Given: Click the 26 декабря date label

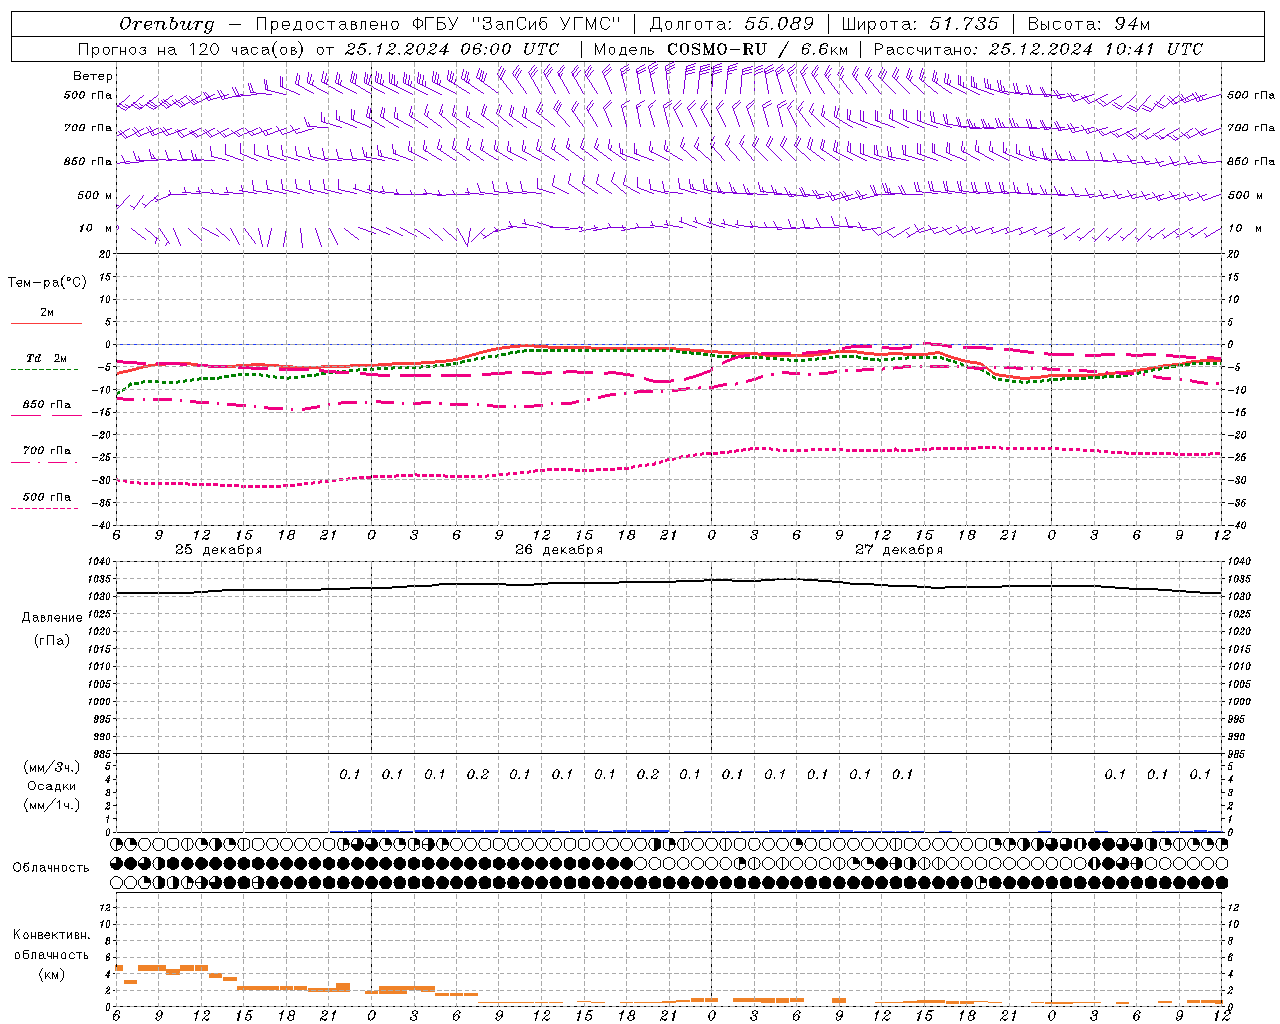Looking at the screenshot, I should pos(559,550).
